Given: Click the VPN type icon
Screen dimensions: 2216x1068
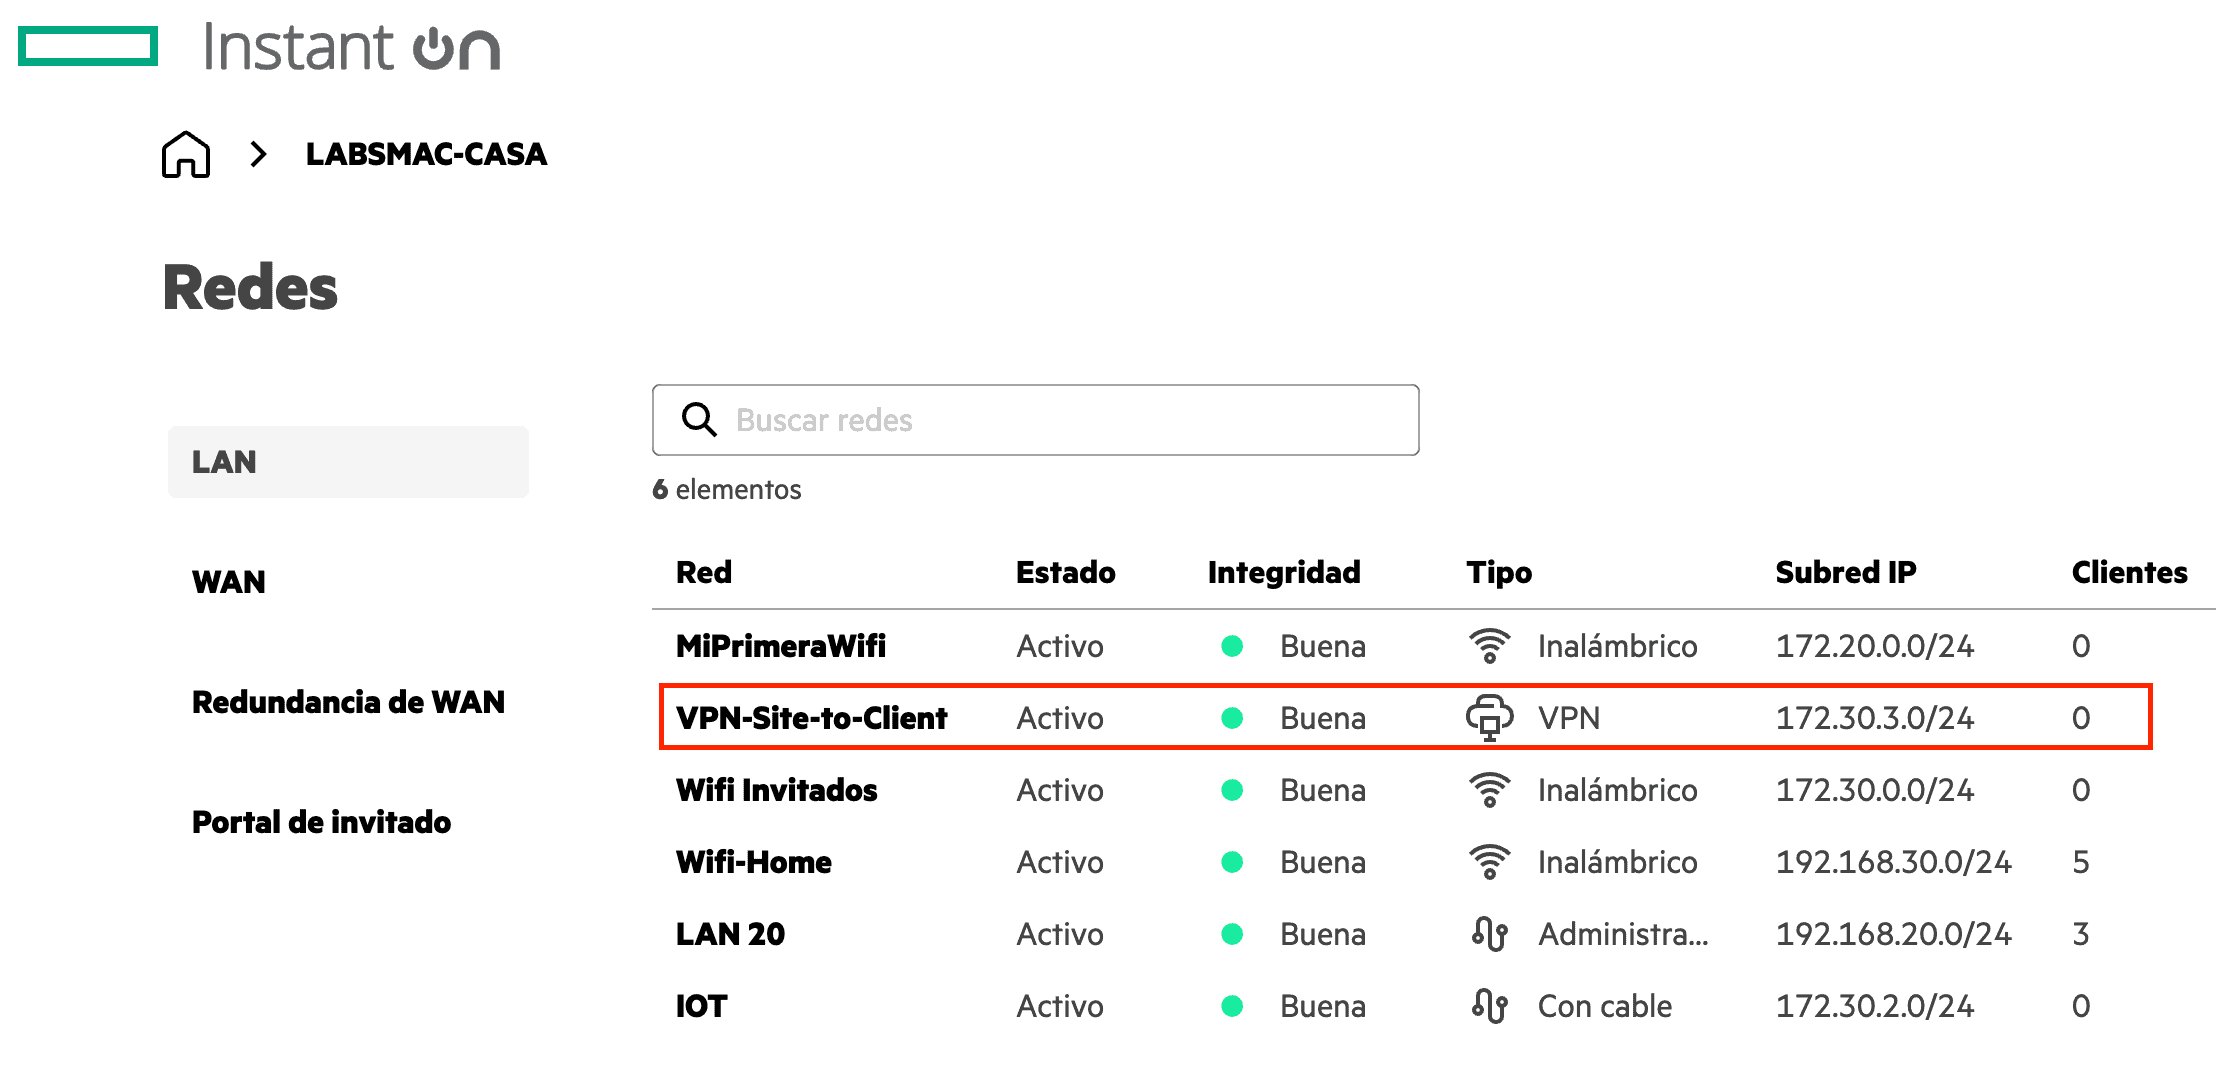Looking at the screenshot, I should pos(1489,718).
